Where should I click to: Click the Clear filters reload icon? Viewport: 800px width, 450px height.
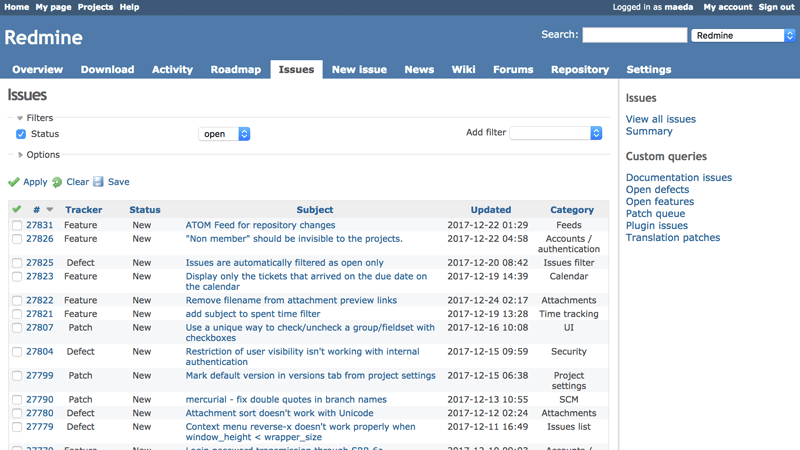point(57,182)
